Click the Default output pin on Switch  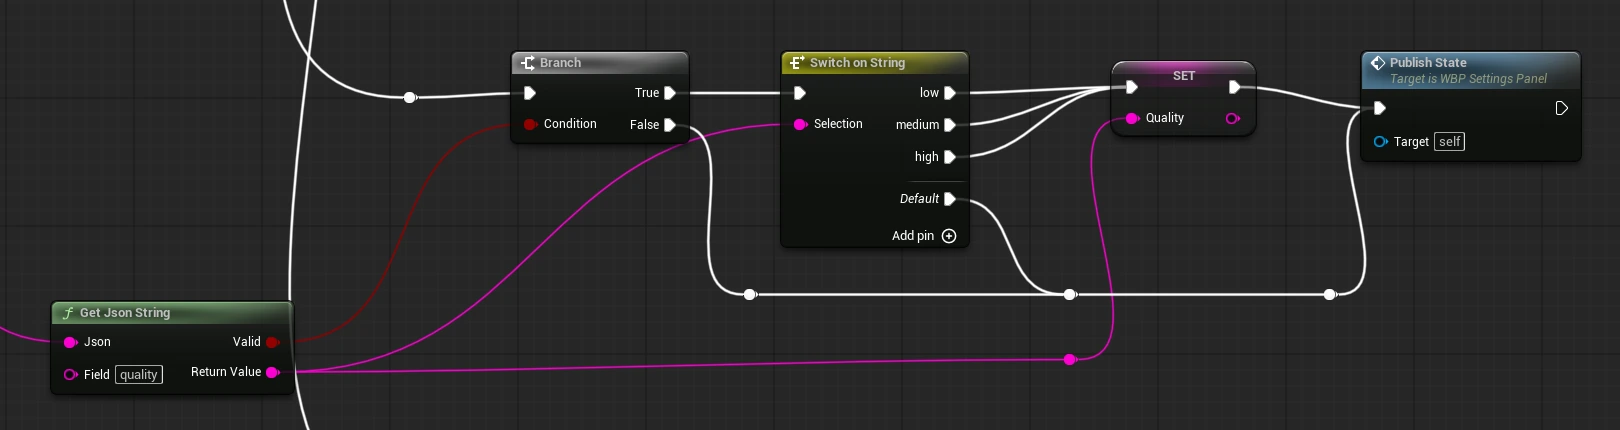950,199
